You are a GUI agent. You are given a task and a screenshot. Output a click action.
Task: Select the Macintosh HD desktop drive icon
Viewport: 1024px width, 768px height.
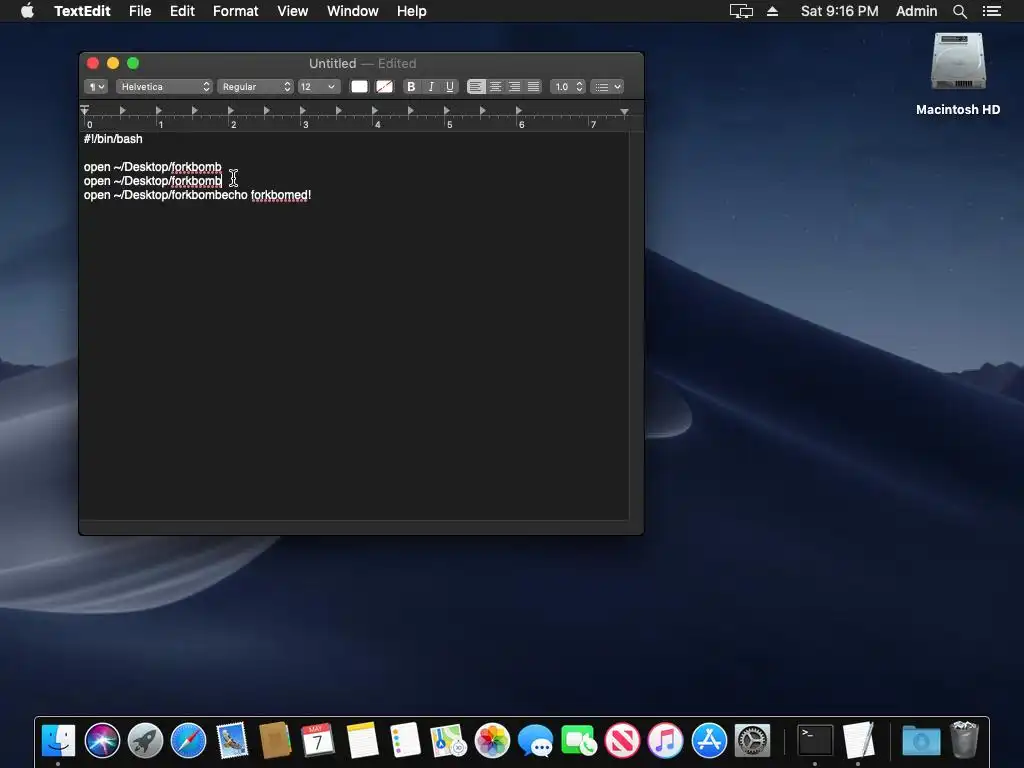click(958, 62)
